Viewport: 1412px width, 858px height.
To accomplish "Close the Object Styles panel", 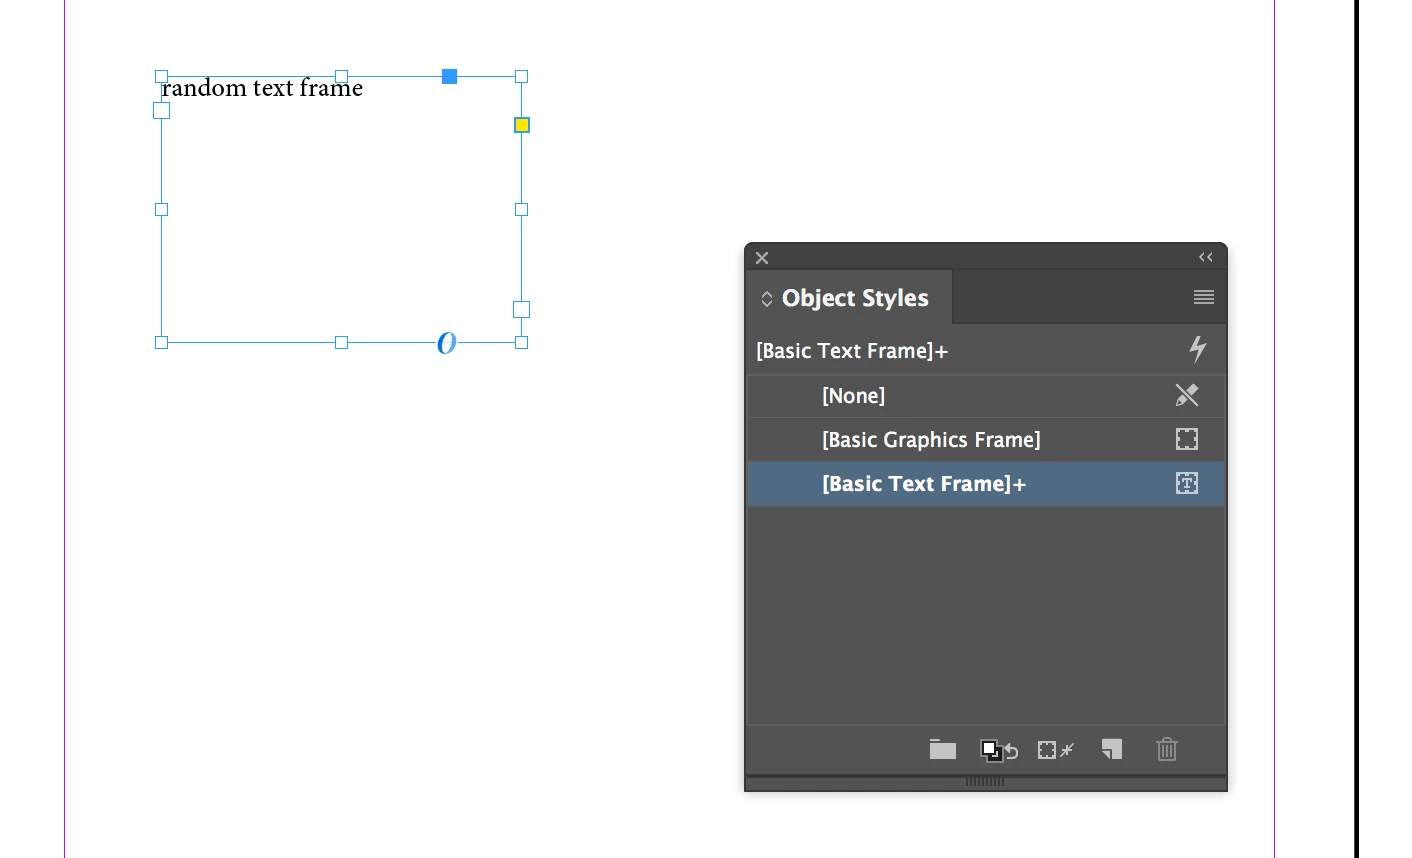I will point(762,258).
